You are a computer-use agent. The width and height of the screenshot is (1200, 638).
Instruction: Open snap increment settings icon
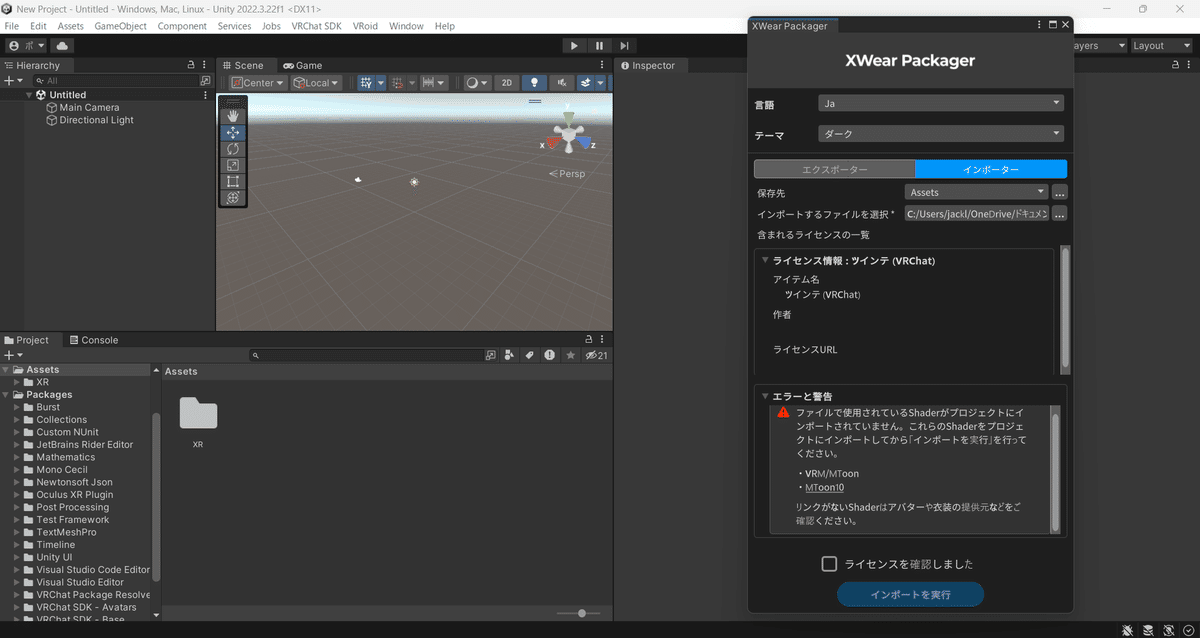pos(434,83)
